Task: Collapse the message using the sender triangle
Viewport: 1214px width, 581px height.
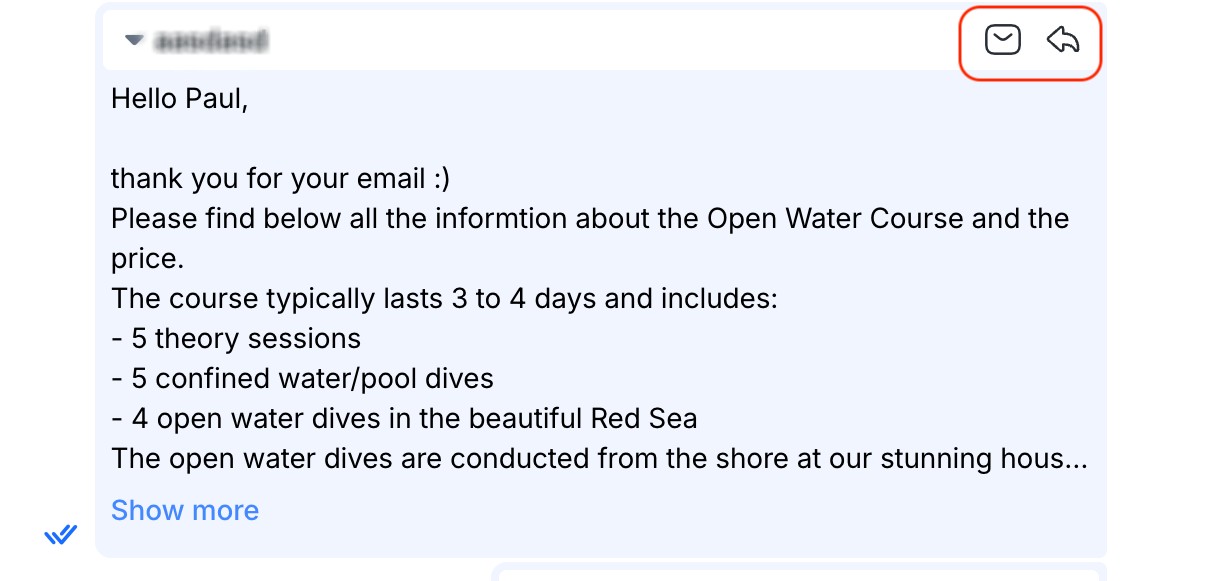Action: pos(132,41)
